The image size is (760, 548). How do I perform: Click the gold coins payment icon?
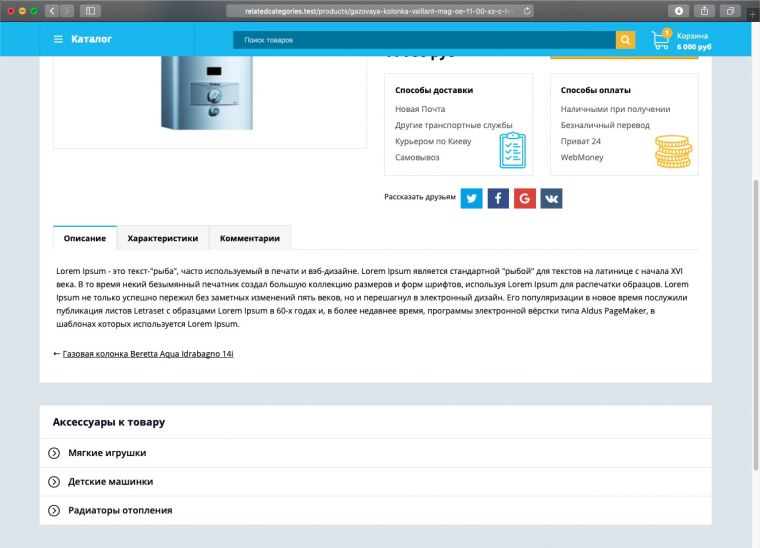click(x=673, y=152)
